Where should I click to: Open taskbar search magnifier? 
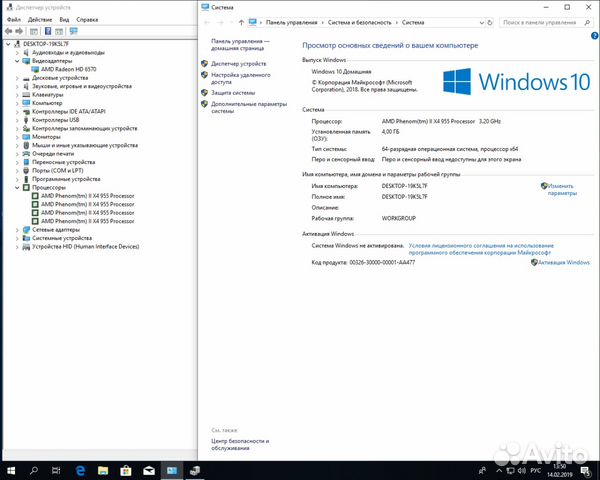[34, 470]
